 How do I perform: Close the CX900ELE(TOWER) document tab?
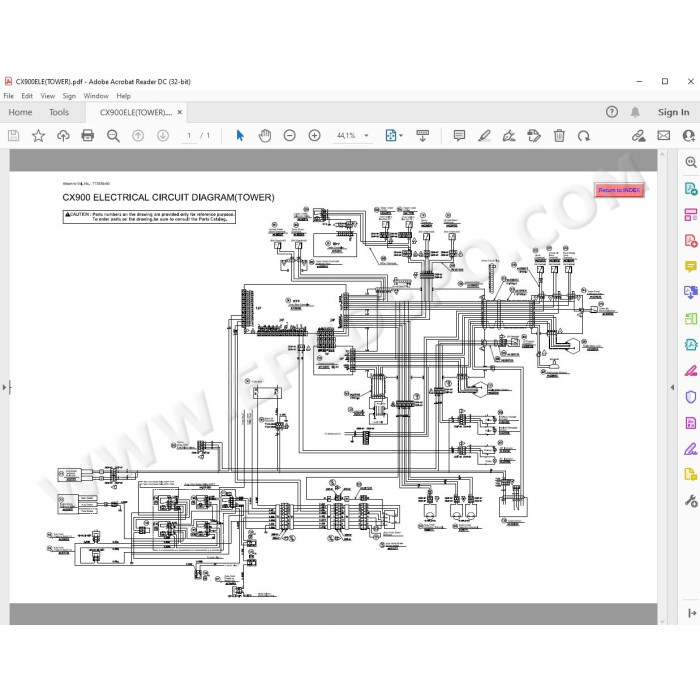click(179, 112)
